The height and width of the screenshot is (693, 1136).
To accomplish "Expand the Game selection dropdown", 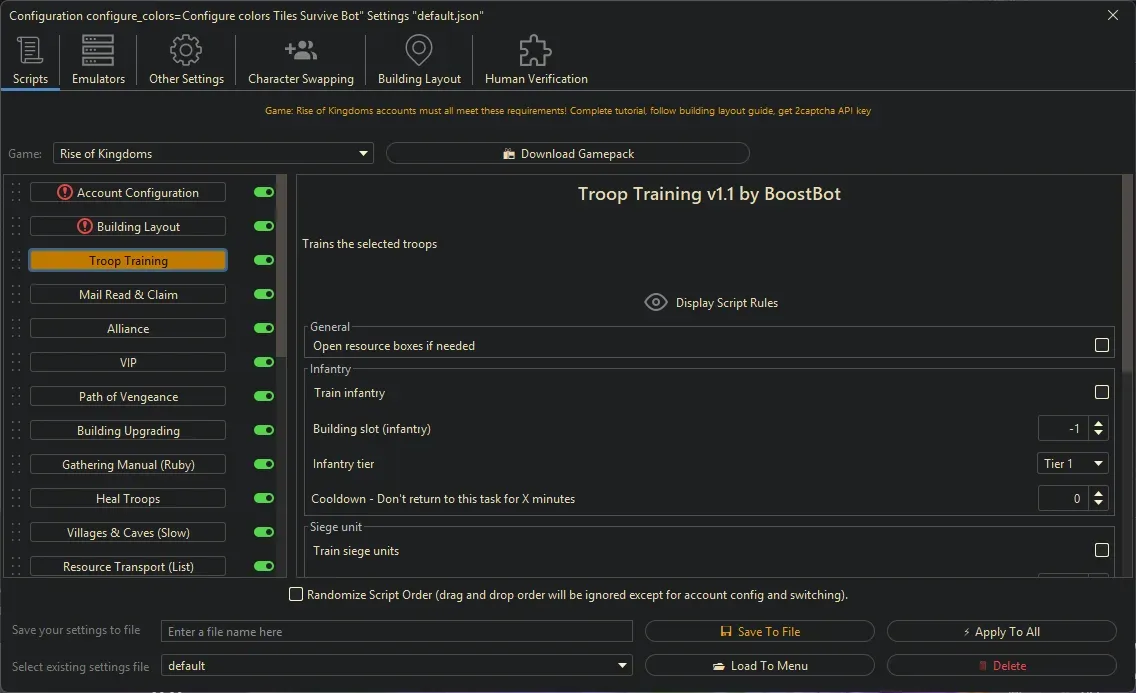I will [x=363, y=154].
